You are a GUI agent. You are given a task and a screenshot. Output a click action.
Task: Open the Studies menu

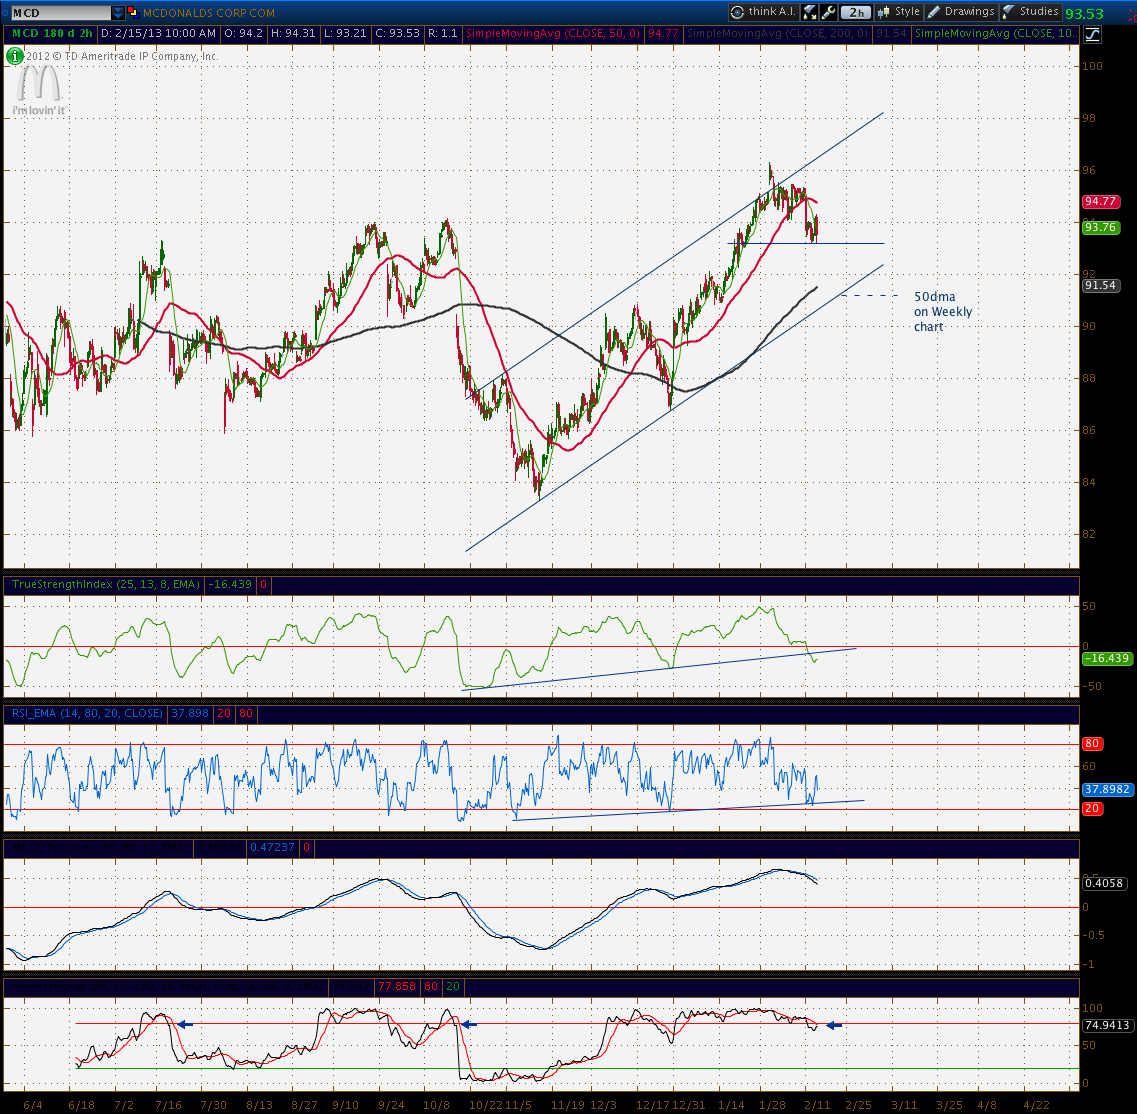click(1030, 12)
